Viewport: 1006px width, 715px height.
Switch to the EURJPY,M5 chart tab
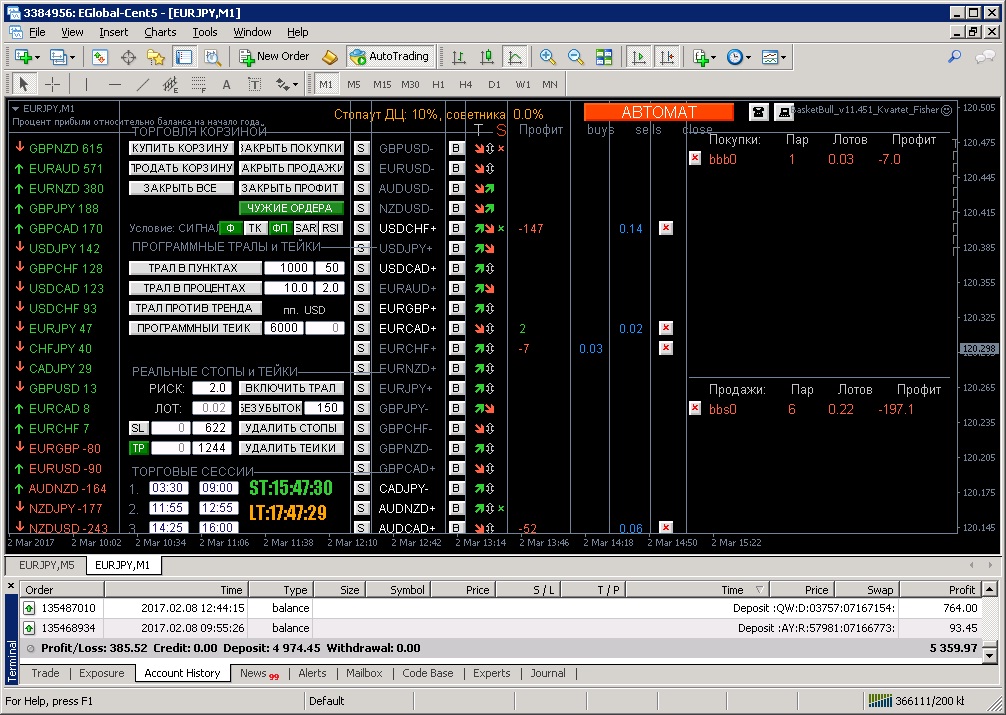point(48,566)
